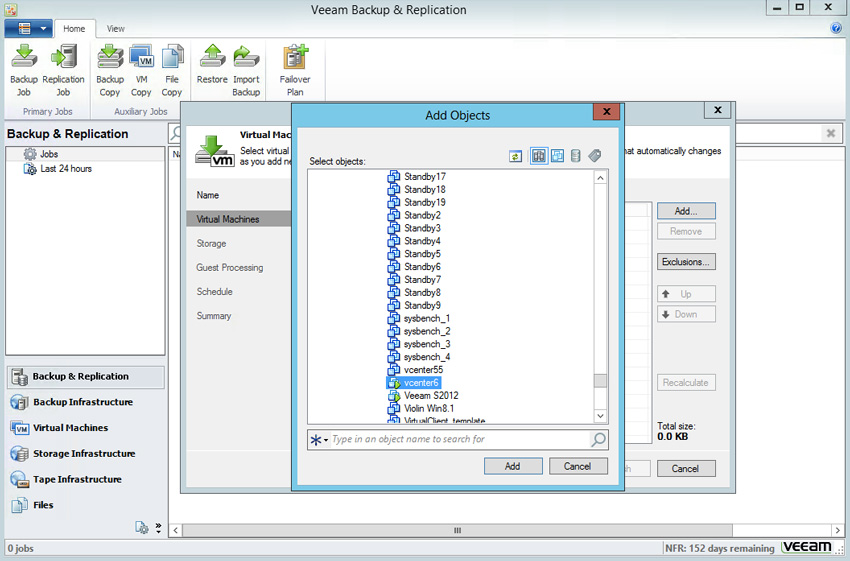Select the Violin Win8.1 VM

(x=421, y=409)
